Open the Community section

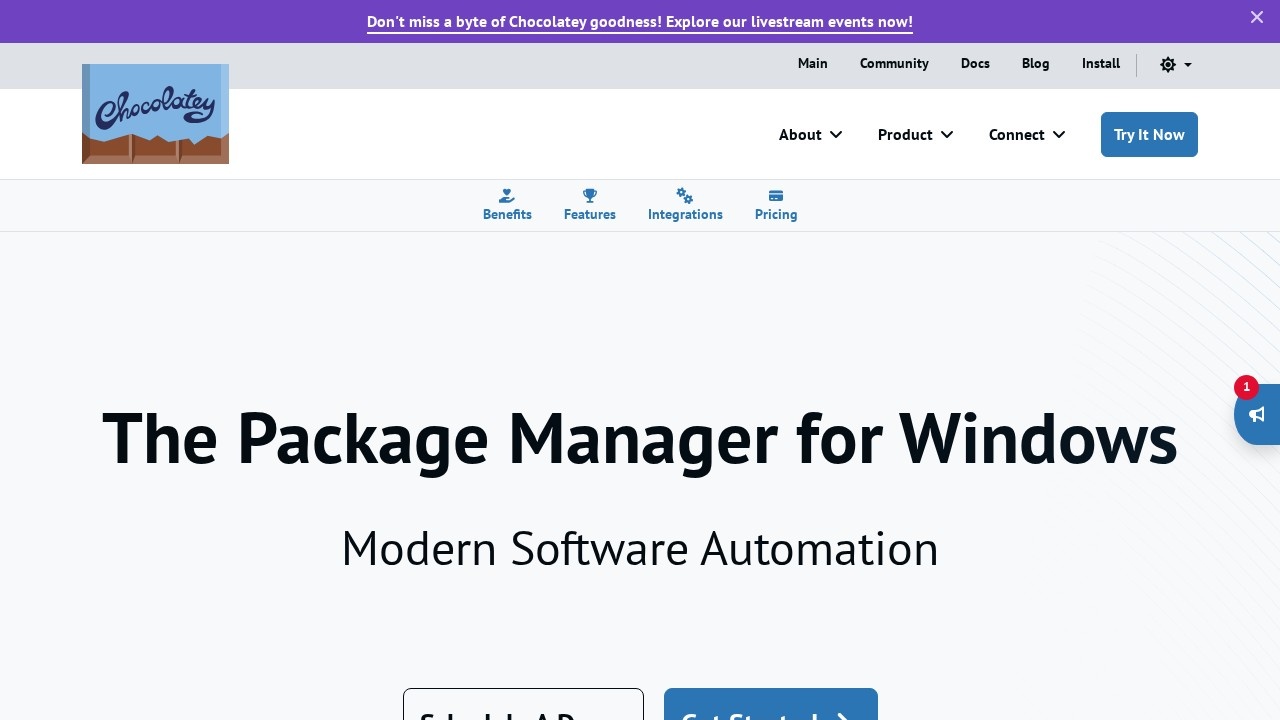pyautogui.click(x=894, y=64)
